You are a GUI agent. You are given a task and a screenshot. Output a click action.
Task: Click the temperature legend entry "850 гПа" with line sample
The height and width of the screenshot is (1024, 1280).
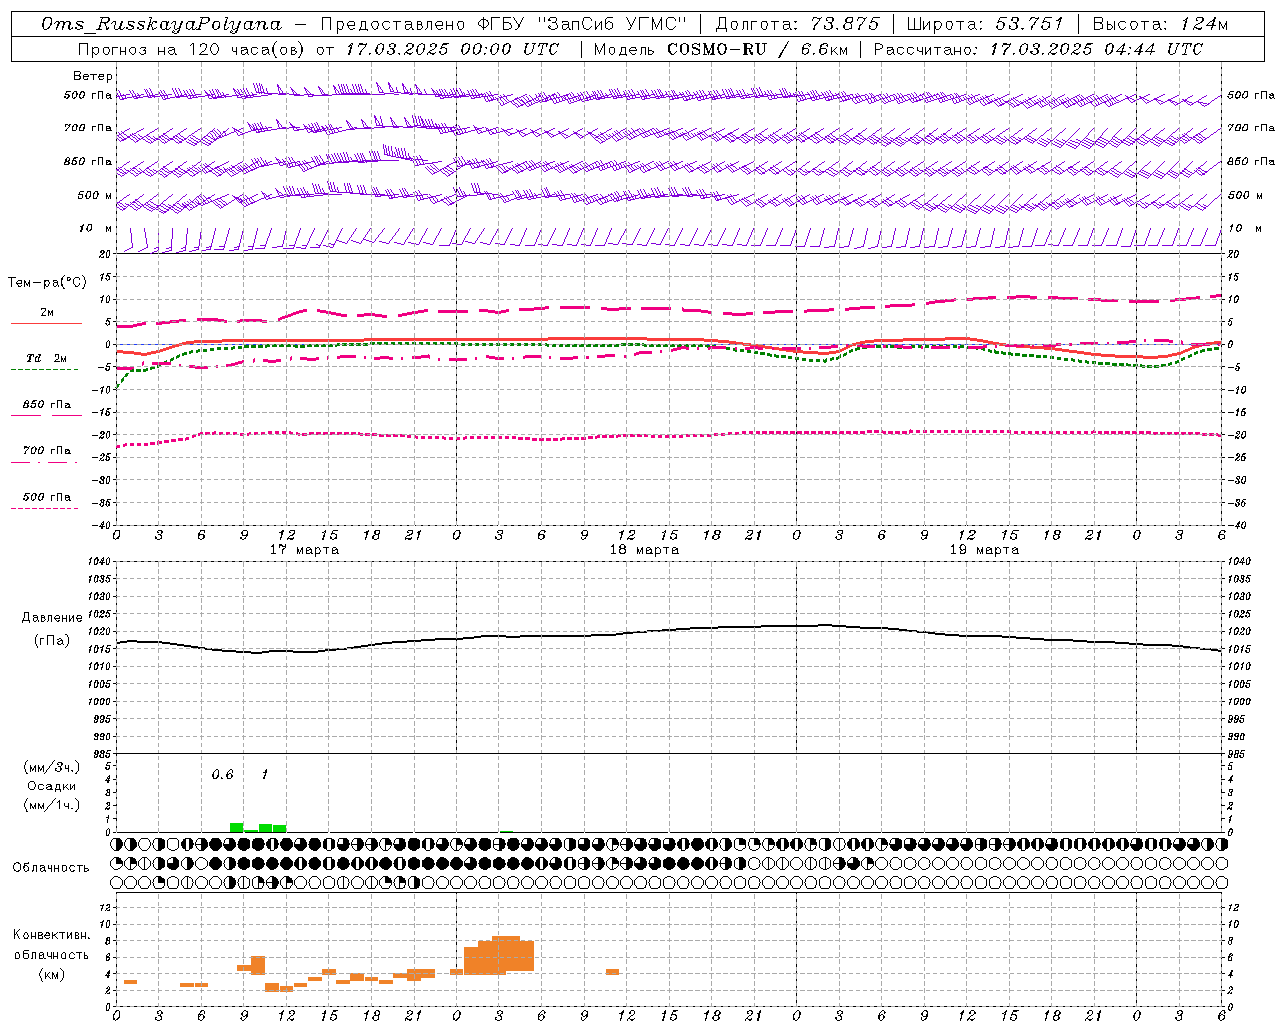coord(46,406)
